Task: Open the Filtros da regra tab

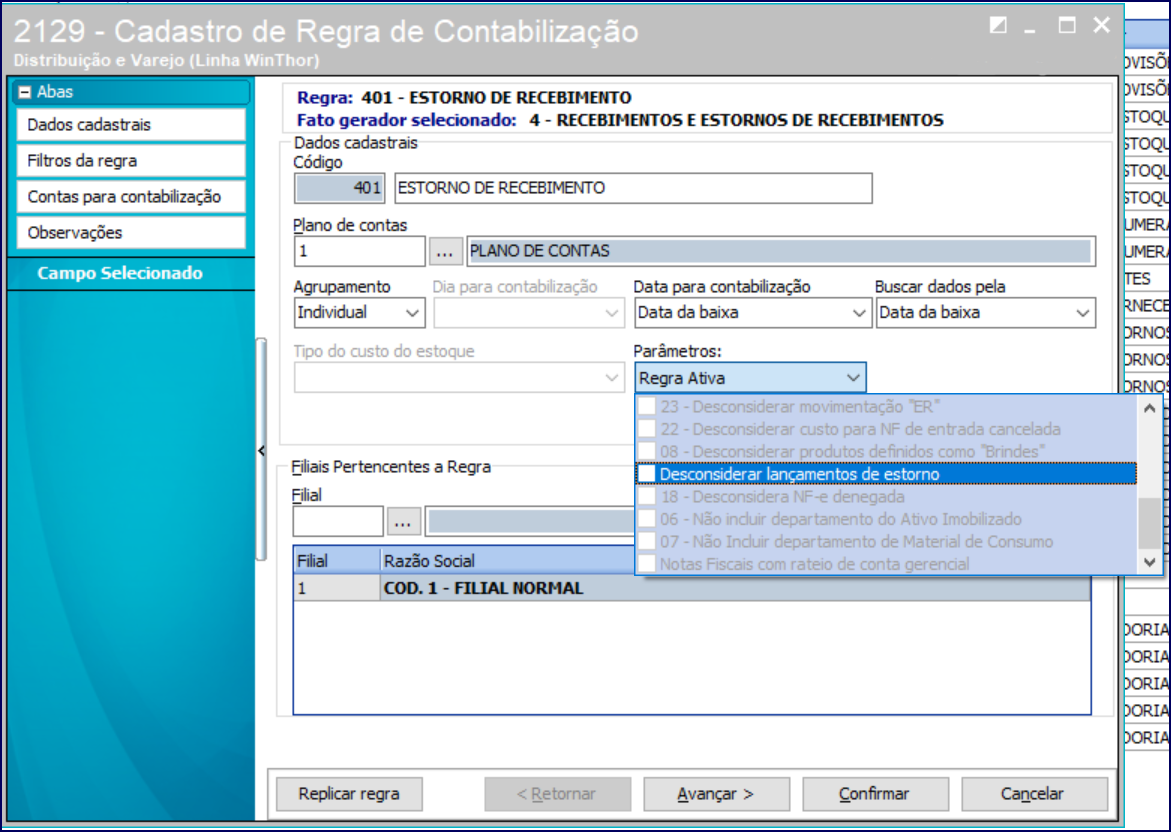Action: pyautogui.click(x=131, y=161)
